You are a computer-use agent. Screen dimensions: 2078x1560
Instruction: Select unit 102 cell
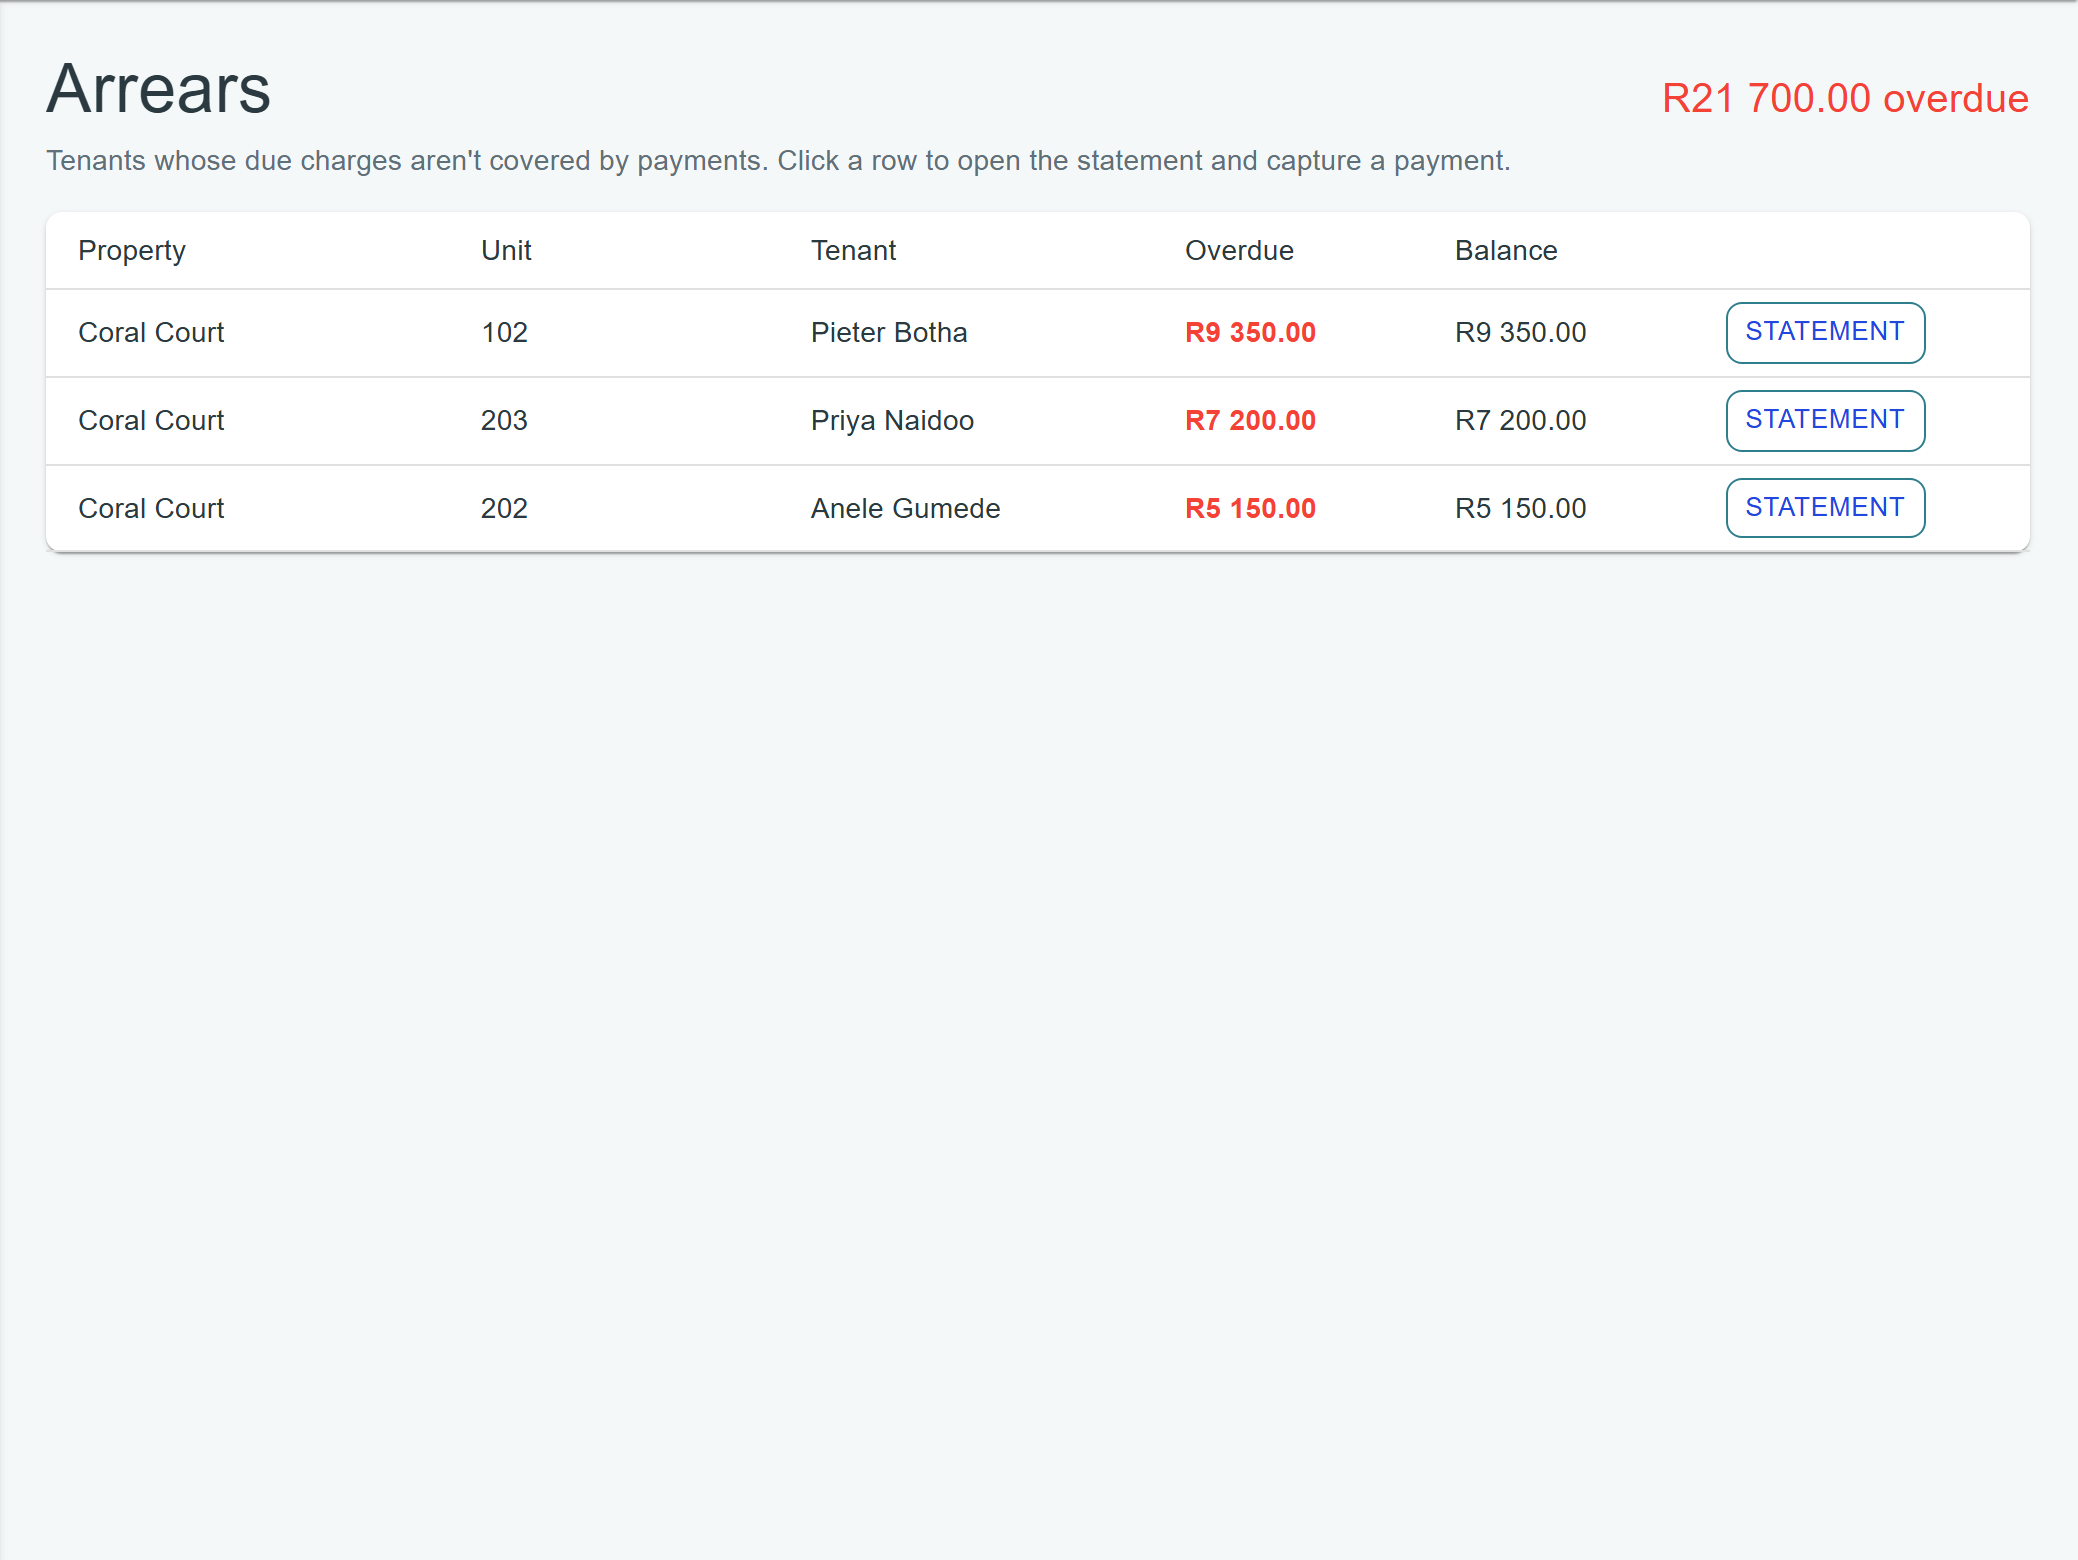point(504,332)
